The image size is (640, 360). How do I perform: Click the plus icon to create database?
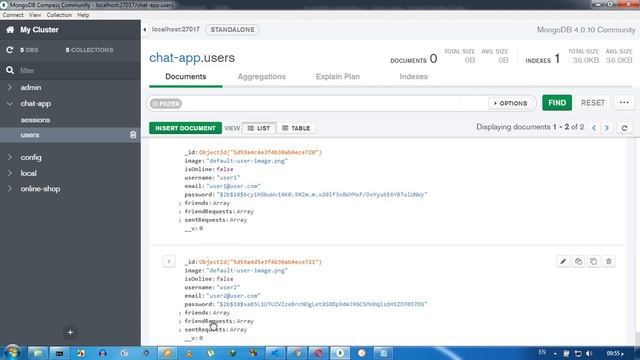pos(70,332)
